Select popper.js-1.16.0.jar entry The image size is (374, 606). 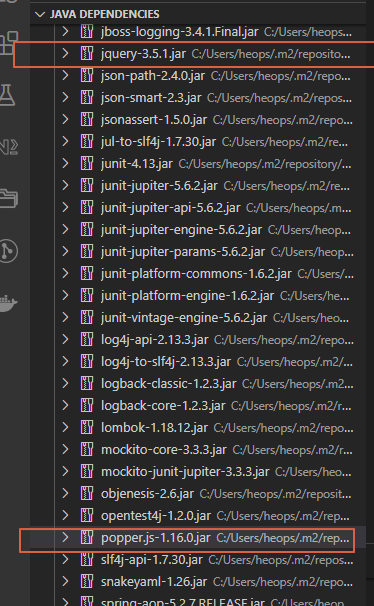[x=198, y=537]
